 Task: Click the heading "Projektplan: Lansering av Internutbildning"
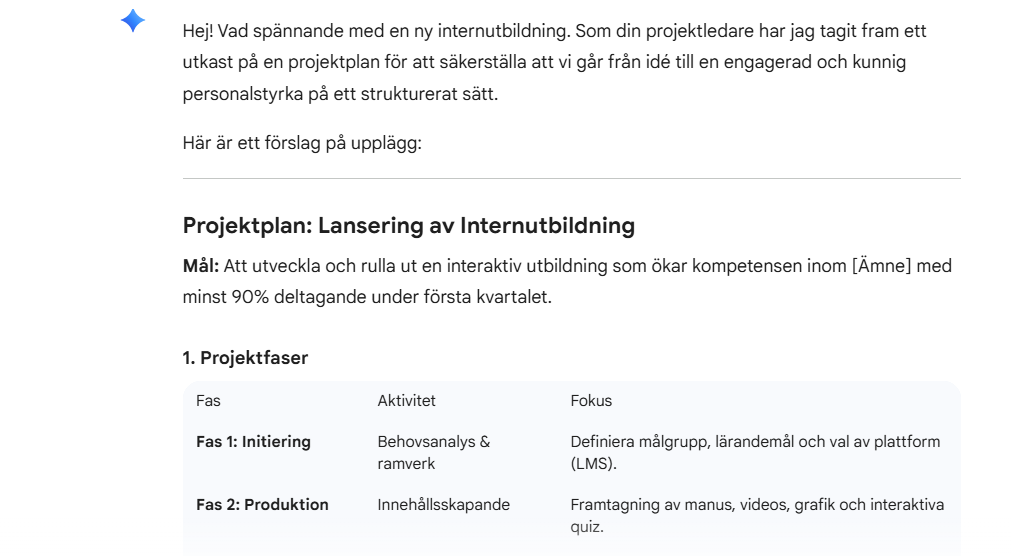(x=408, y=226)
